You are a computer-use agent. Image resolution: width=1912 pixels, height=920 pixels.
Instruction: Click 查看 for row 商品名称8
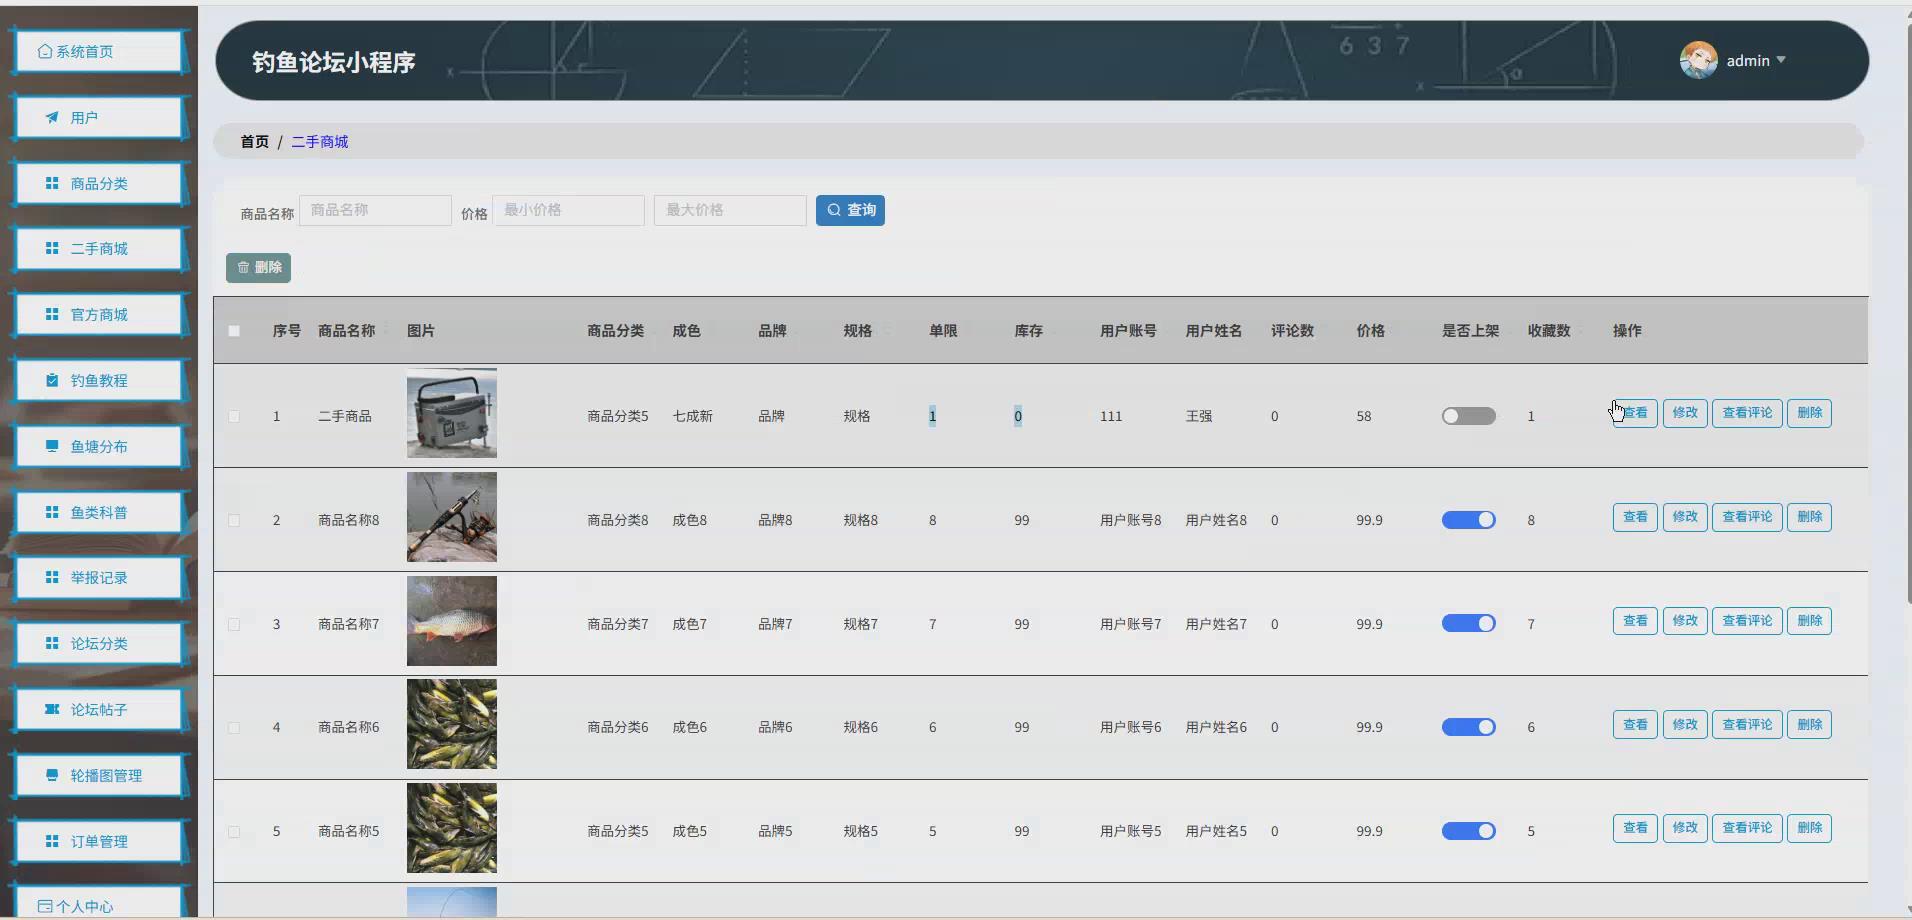pos(1635,517)
